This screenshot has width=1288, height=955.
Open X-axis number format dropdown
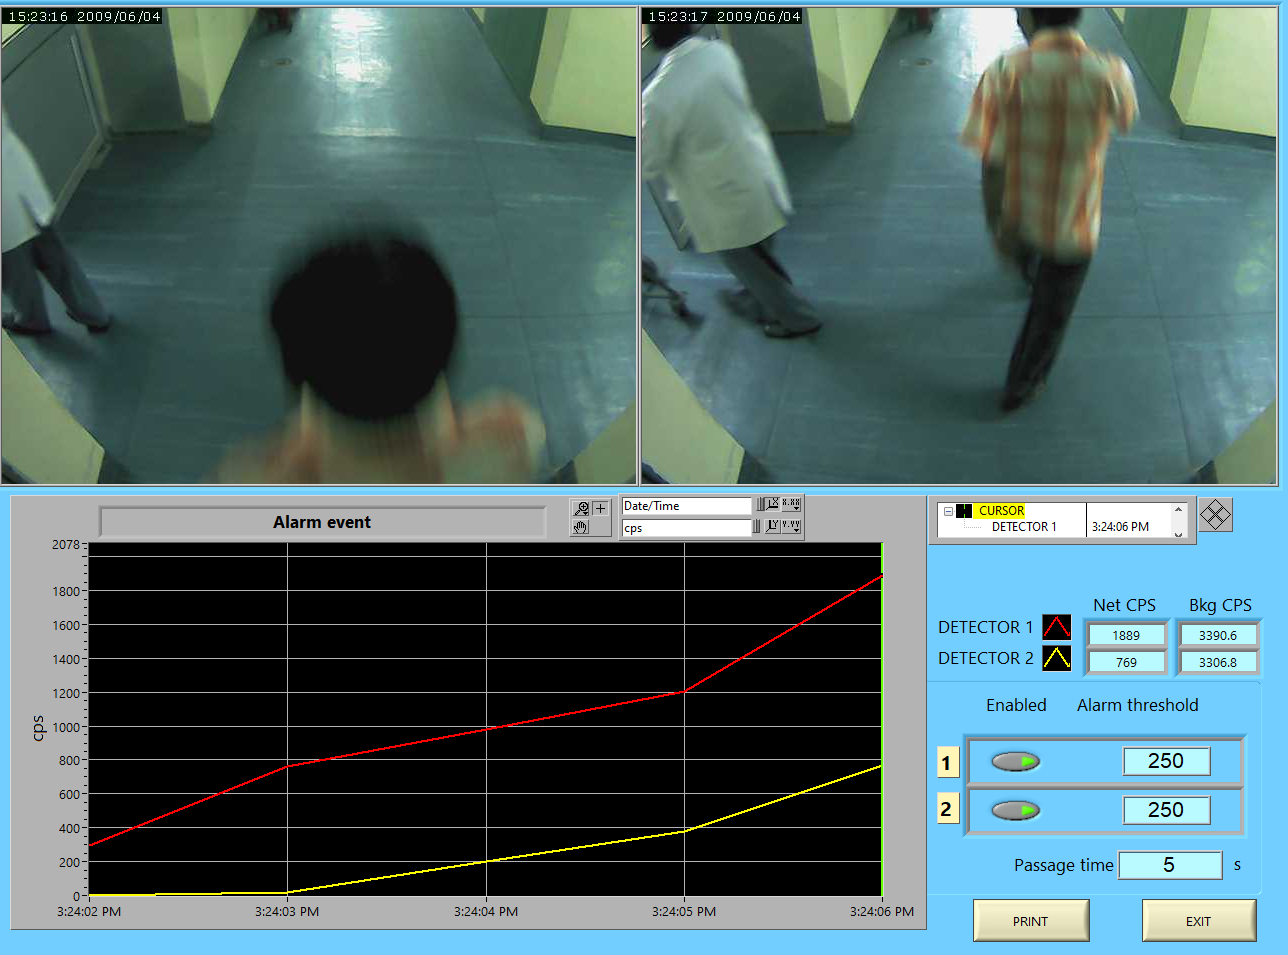(x=791, y=504)
